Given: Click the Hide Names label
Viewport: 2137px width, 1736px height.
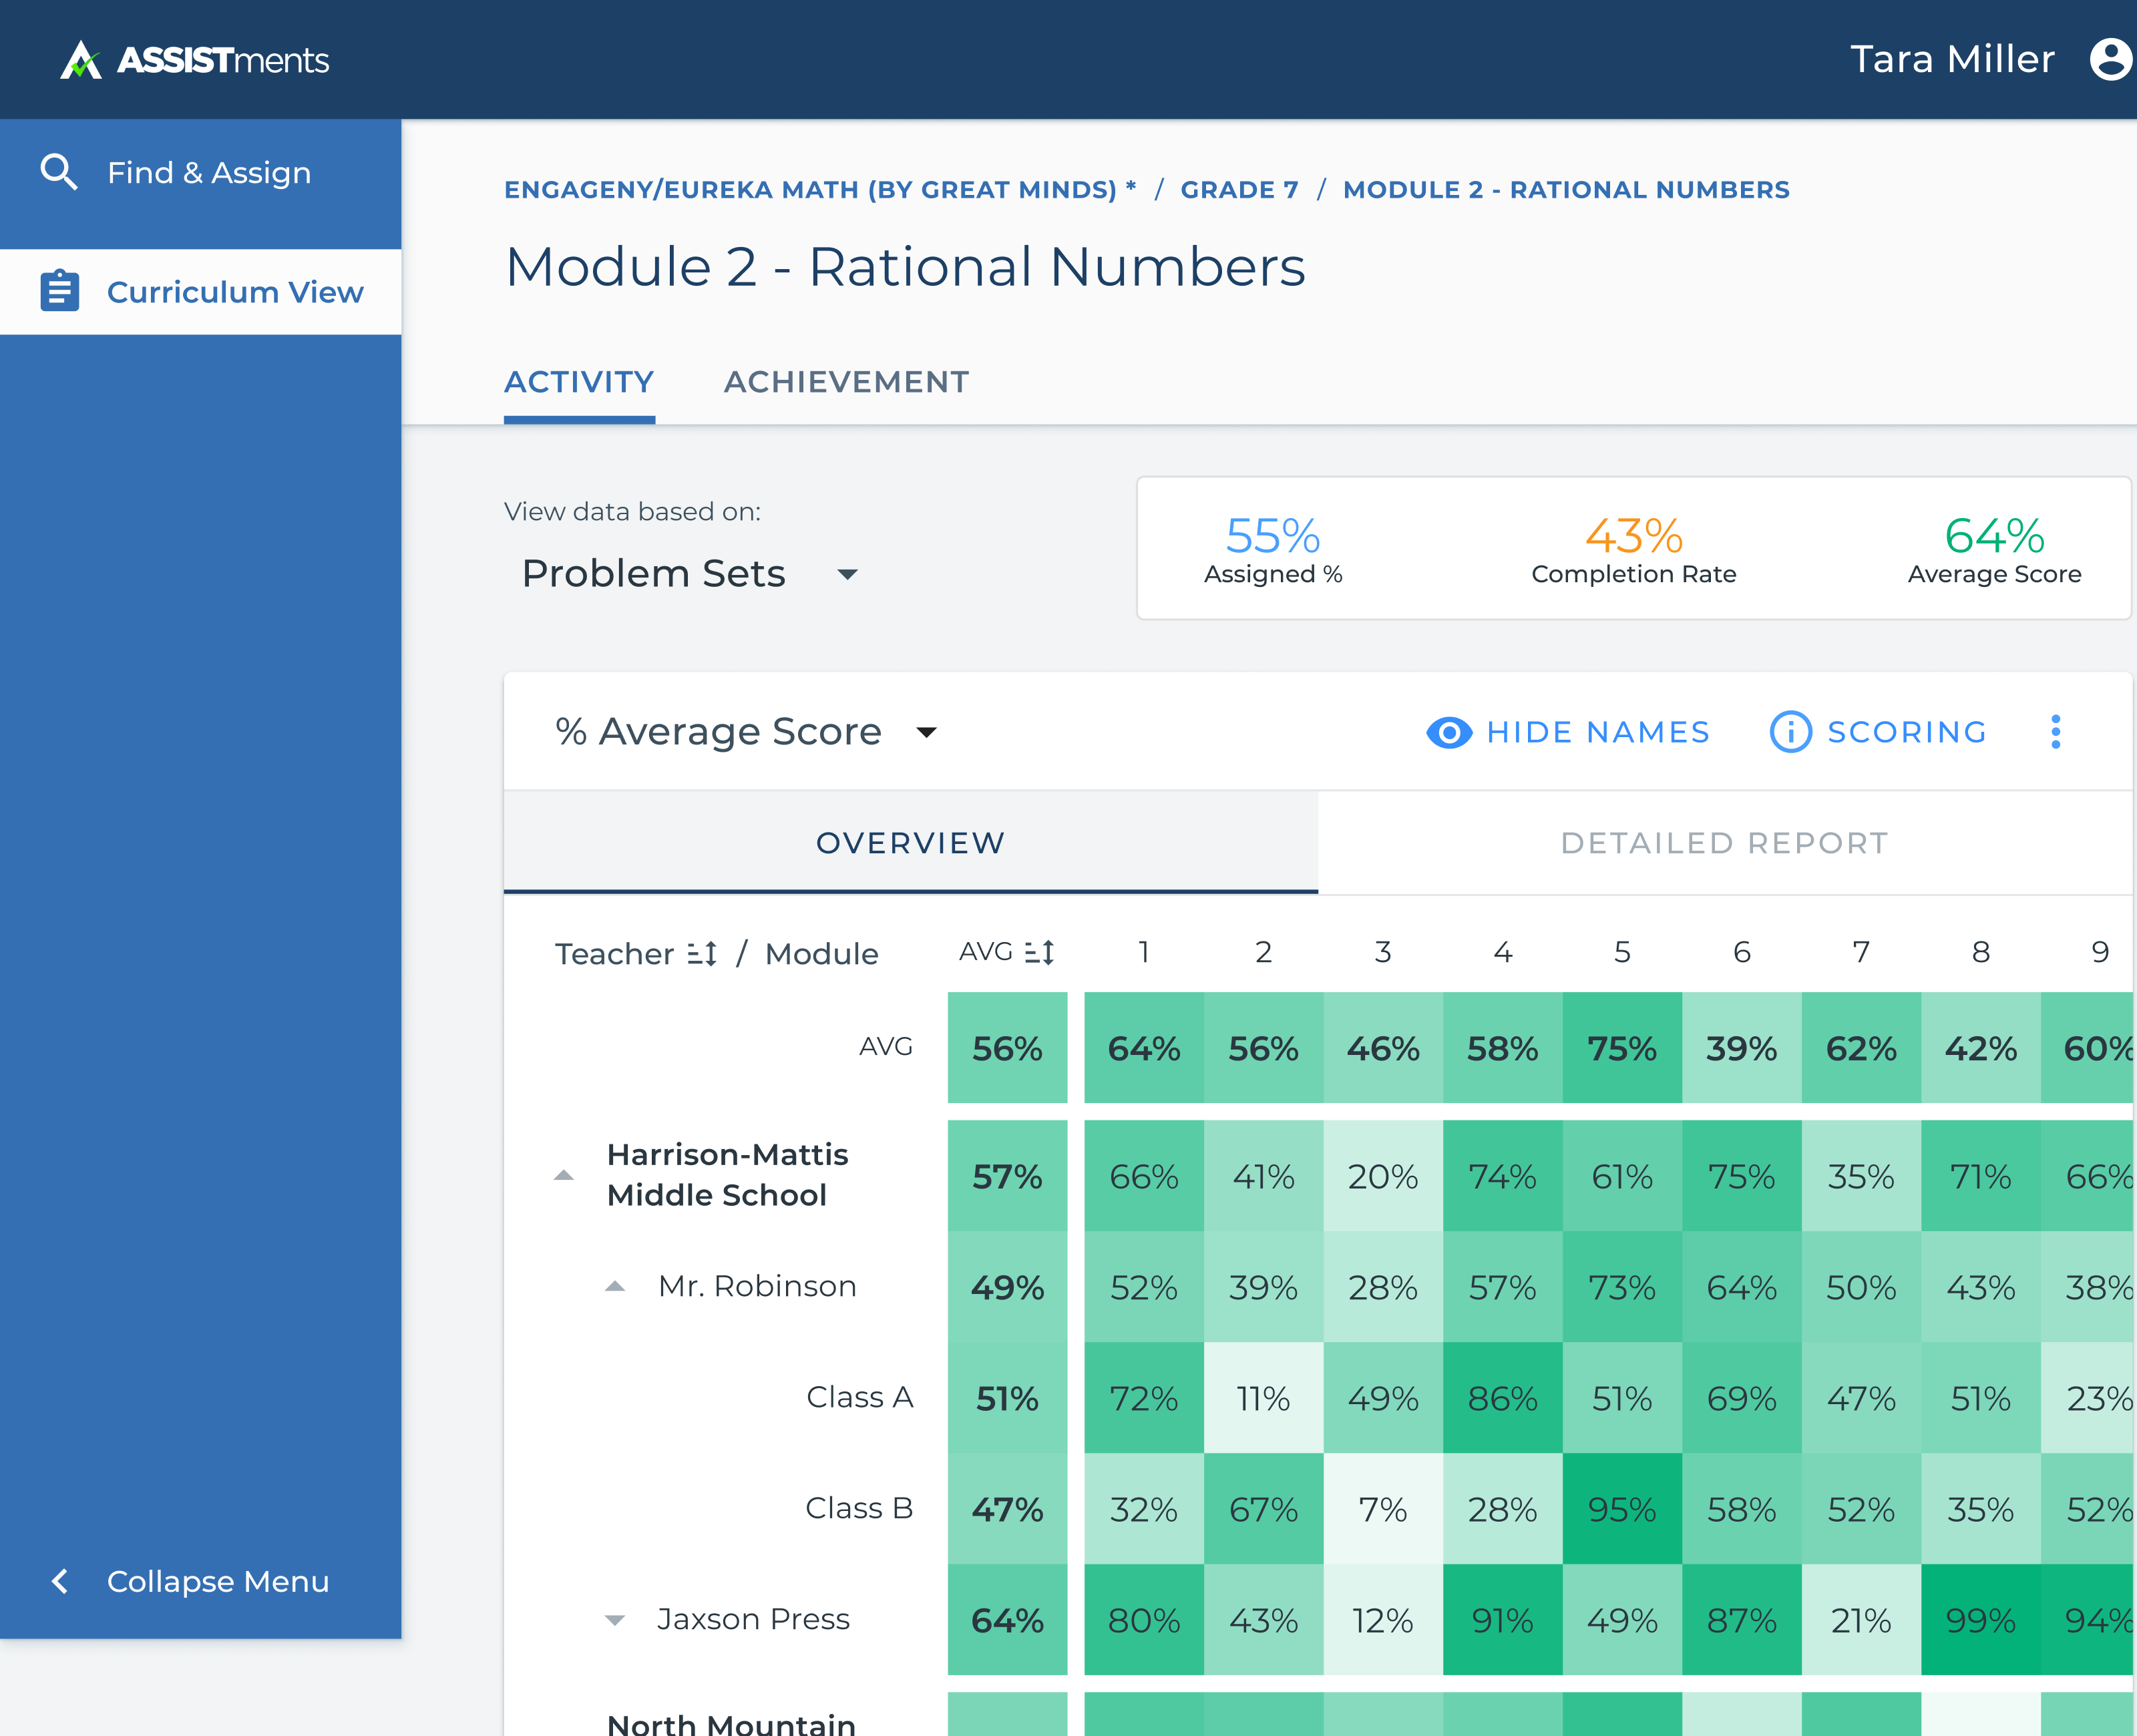Looking at the screenshot, I should tap(1598, 732).
